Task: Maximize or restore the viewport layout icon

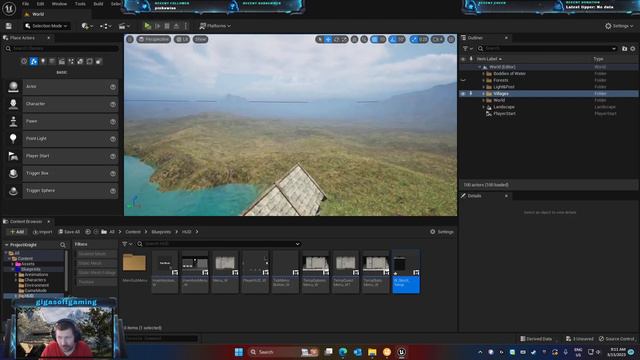Action: pyautogui.click(x=451, y=39)
